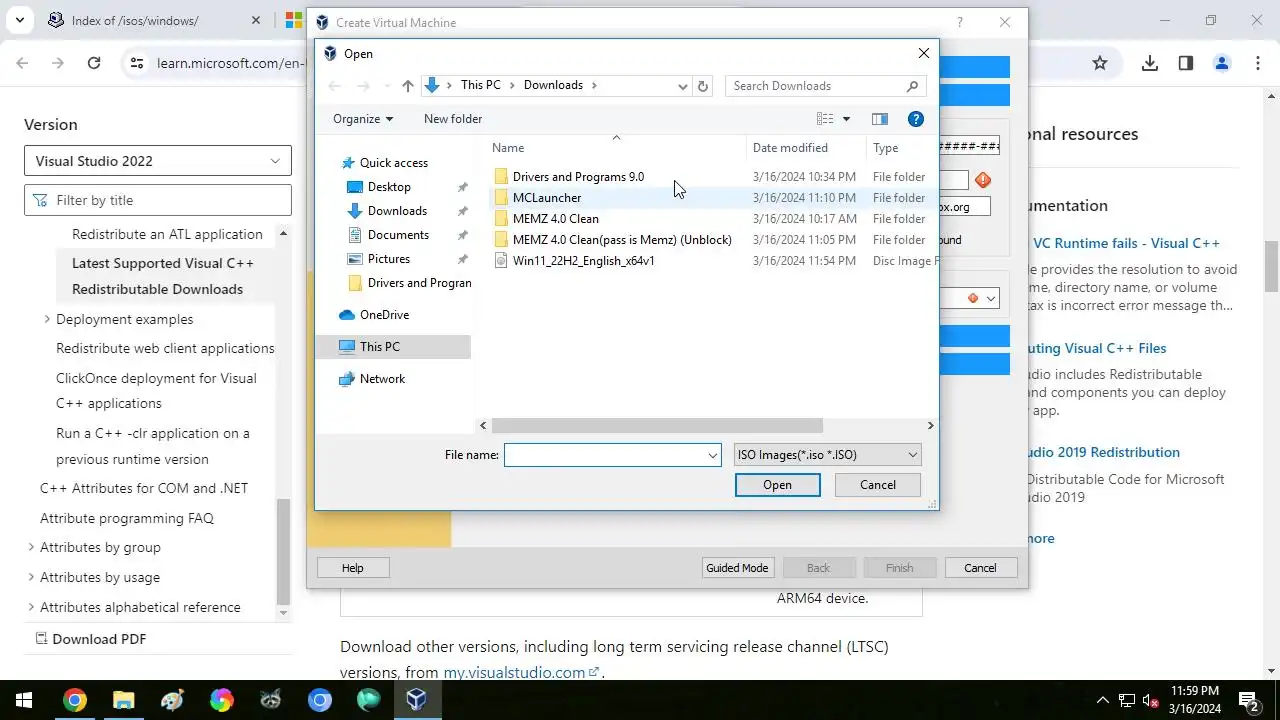This screenshot has width=1280, height=720.
Task: Bookmark this page with star icon
Action: pos(1100,63)
